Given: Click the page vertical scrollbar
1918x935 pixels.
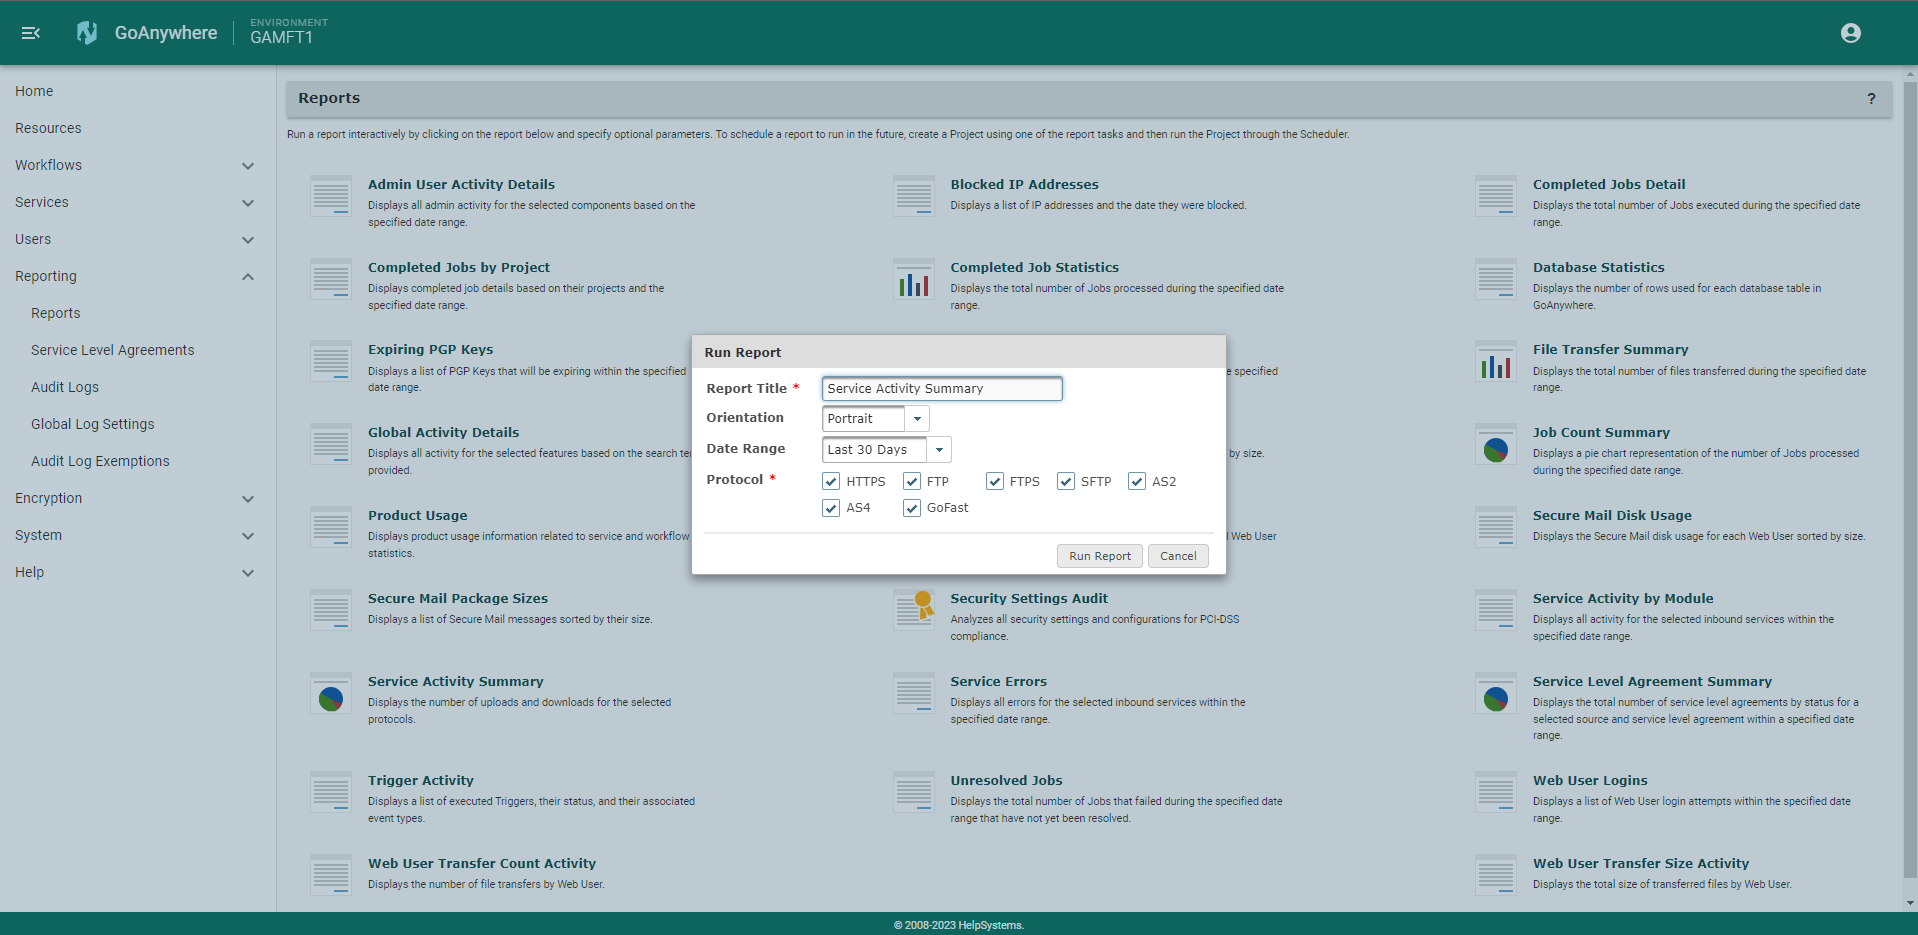Looking at the screenshot, I should click(1910, 480).
